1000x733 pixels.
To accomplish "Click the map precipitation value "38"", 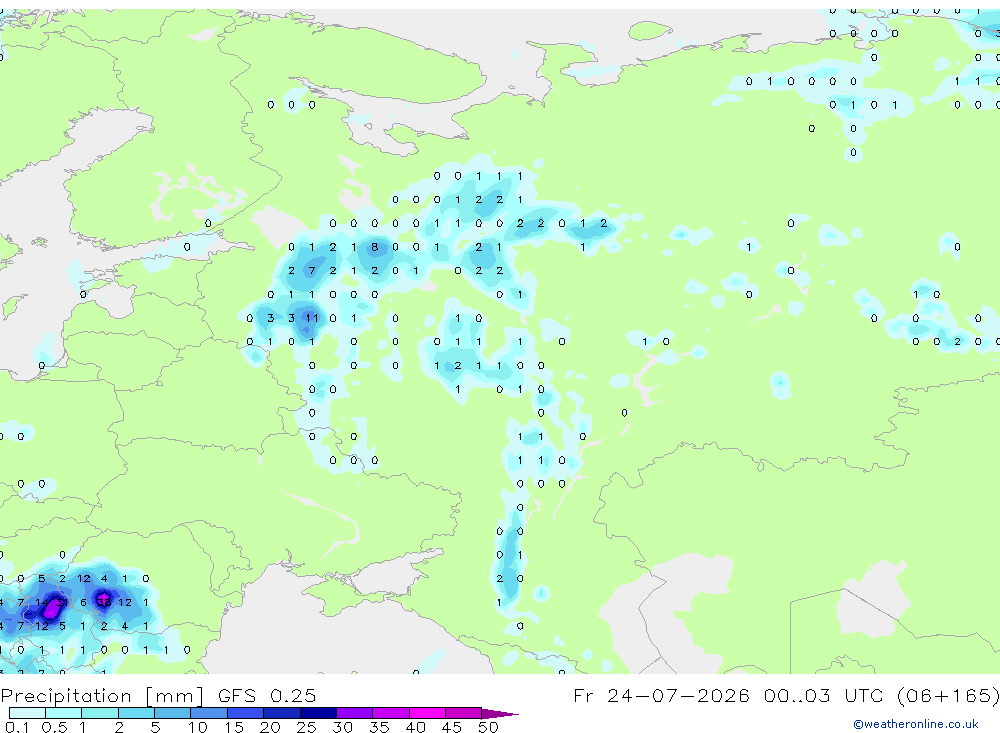I will coord(104,602).
